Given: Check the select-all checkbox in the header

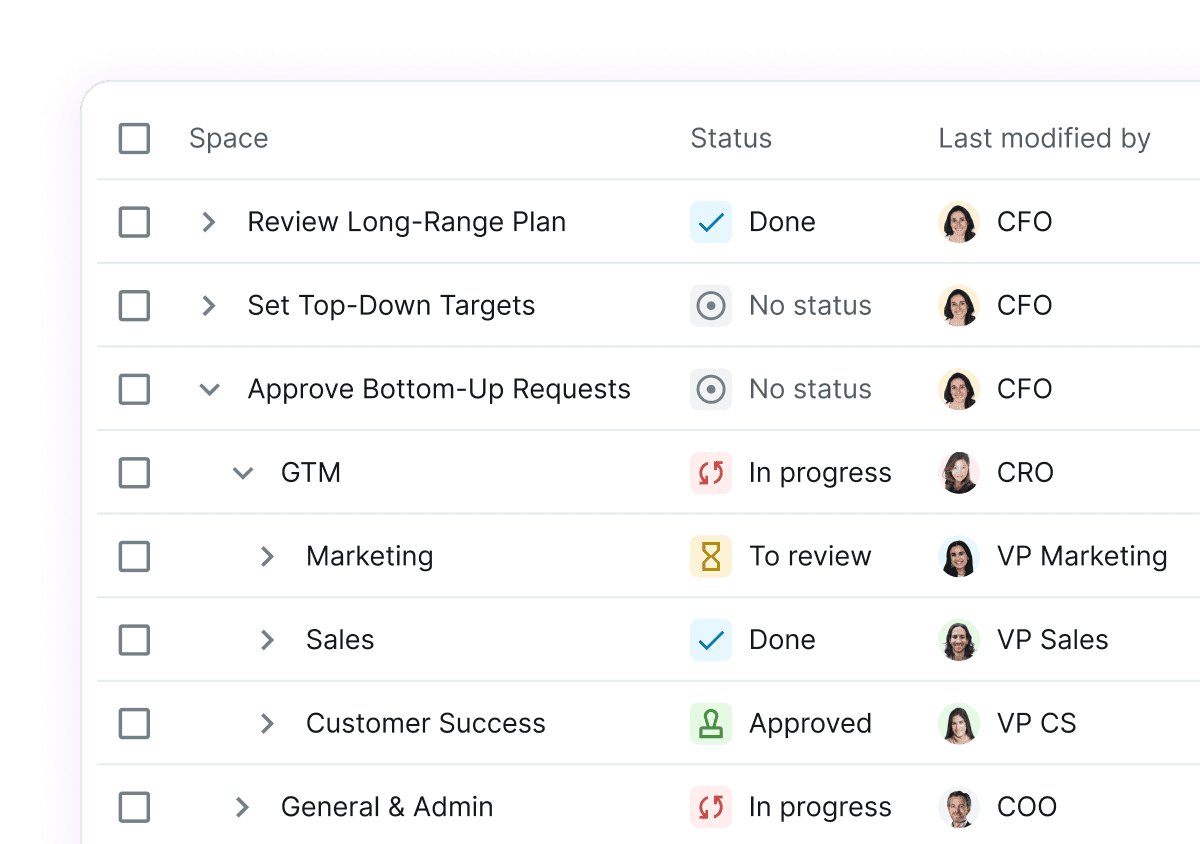Looking at the screenshot, I should [x=133, y=138].
